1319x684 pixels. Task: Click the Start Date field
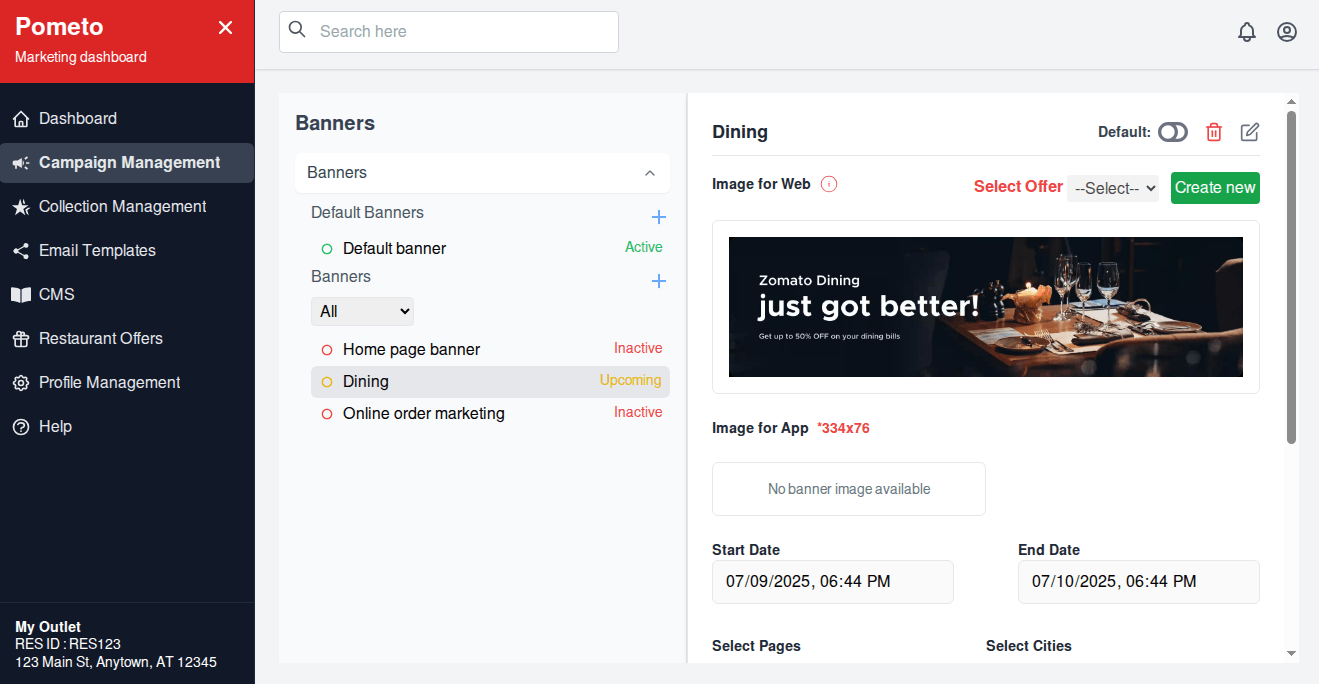832,581
